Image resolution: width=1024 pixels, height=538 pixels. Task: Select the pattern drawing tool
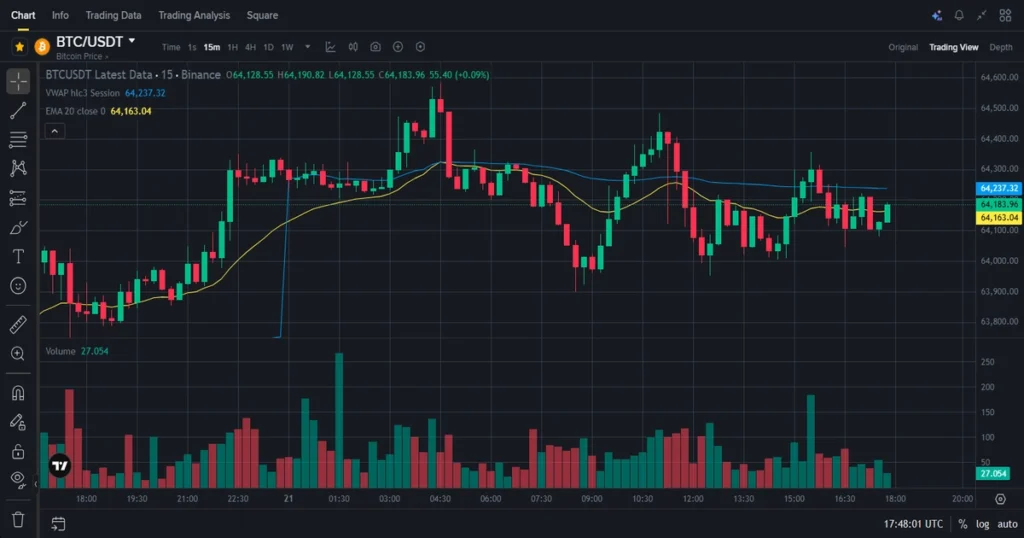18,168
